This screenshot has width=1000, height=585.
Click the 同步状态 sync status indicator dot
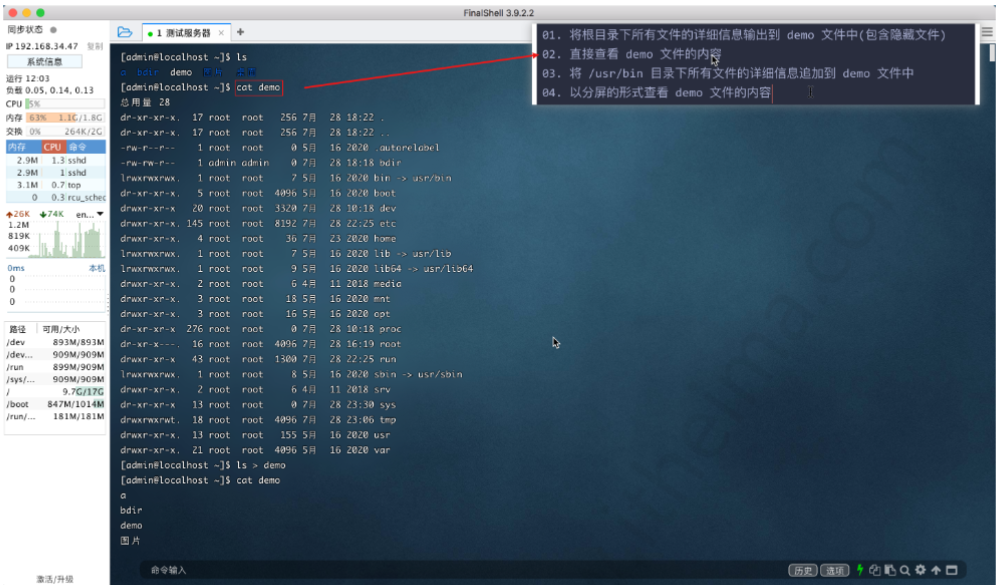[x=54, y=29]
